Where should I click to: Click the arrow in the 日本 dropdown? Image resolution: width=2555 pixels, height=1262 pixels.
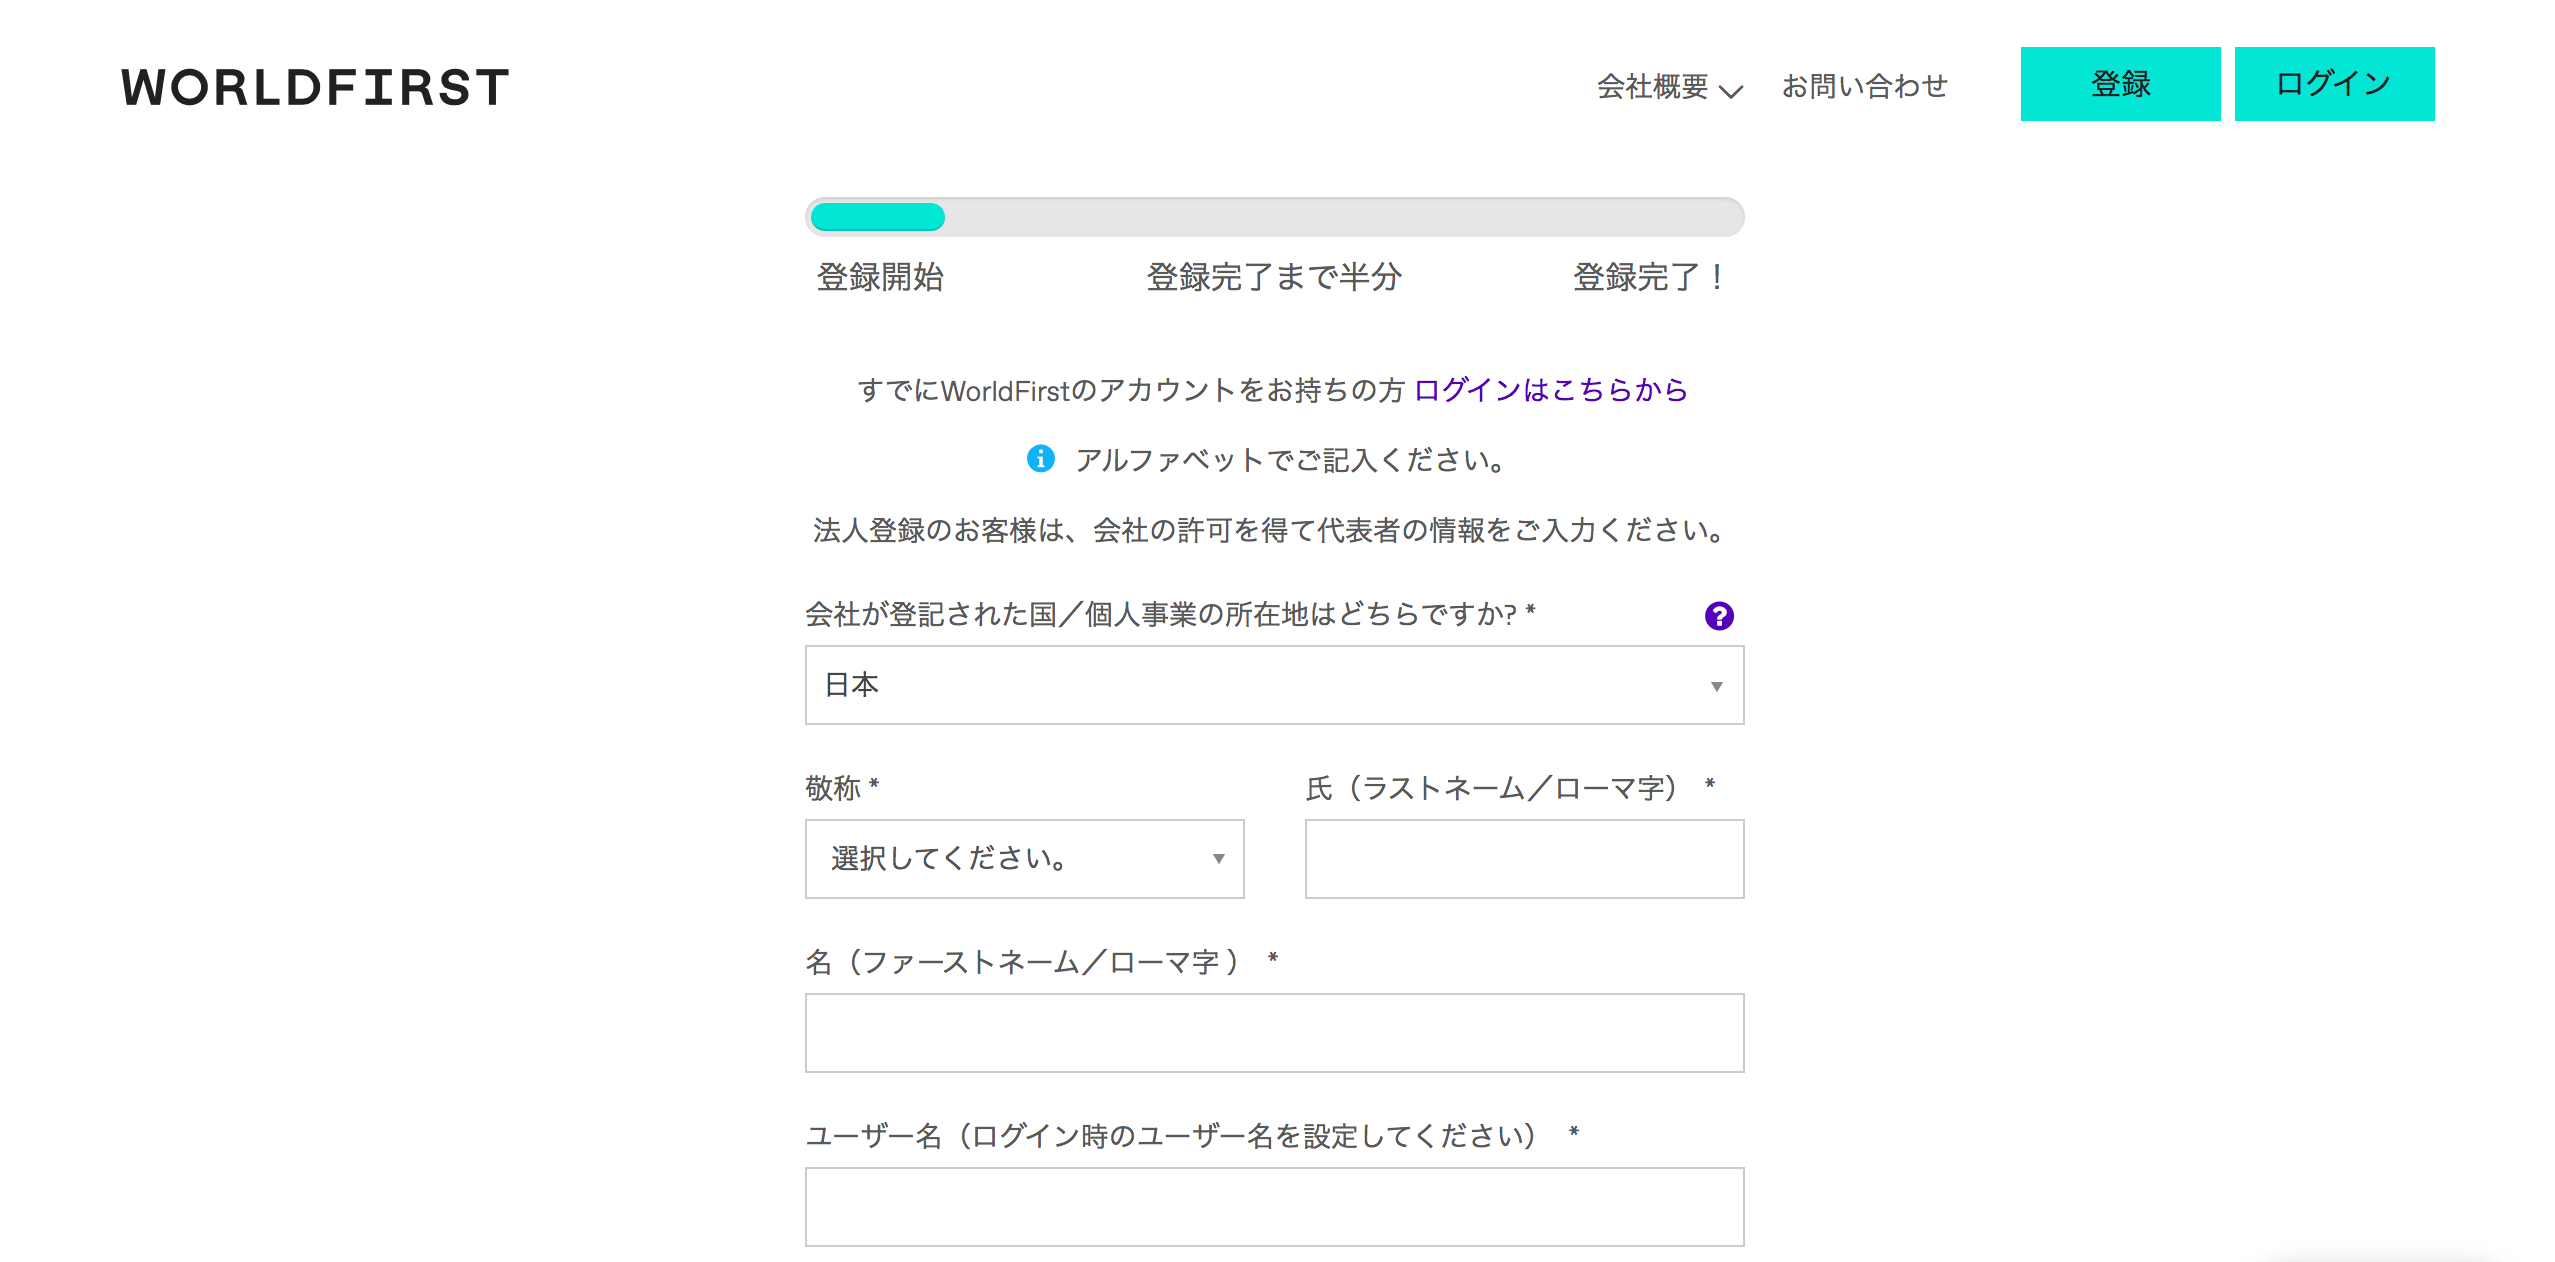tap(1716, 686)
